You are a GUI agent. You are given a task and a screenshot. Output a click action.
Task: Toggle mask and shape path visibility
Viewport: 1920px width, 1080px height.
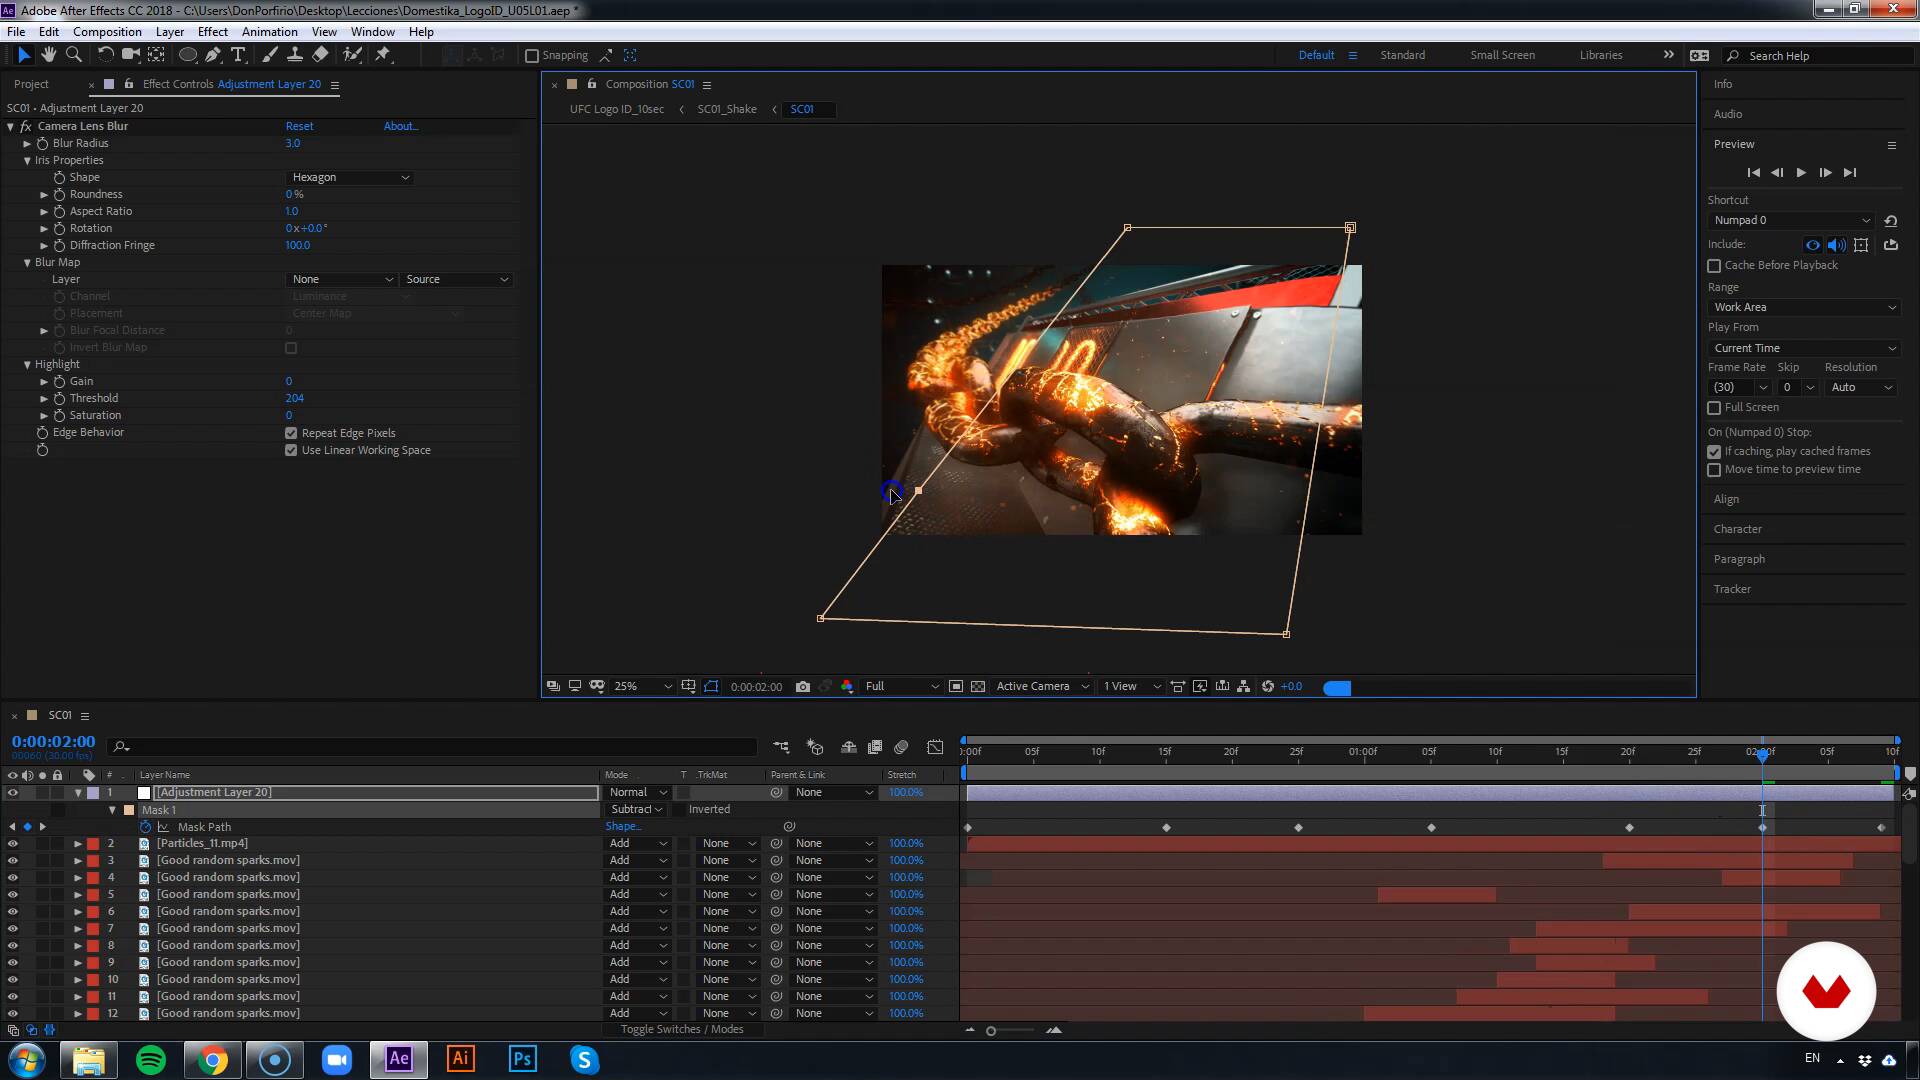[711, 687]
